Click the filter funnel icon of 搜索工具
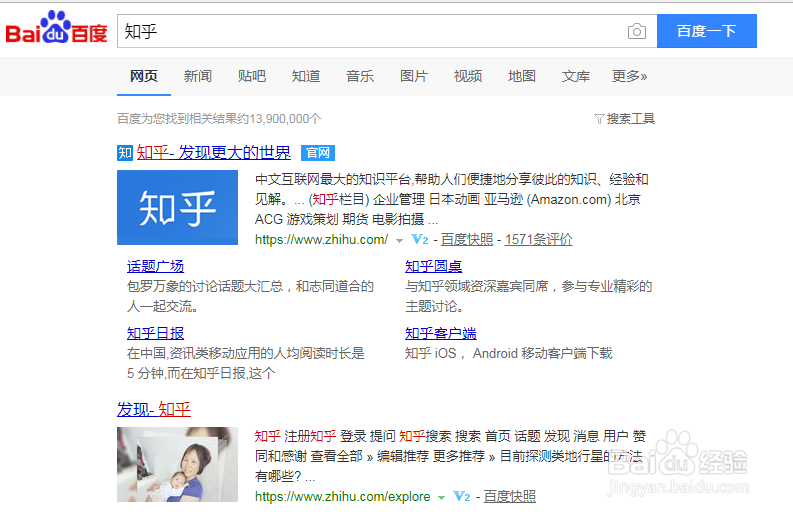Image resolution: width=793 pixels, height=515 pixels. (599, 119)
